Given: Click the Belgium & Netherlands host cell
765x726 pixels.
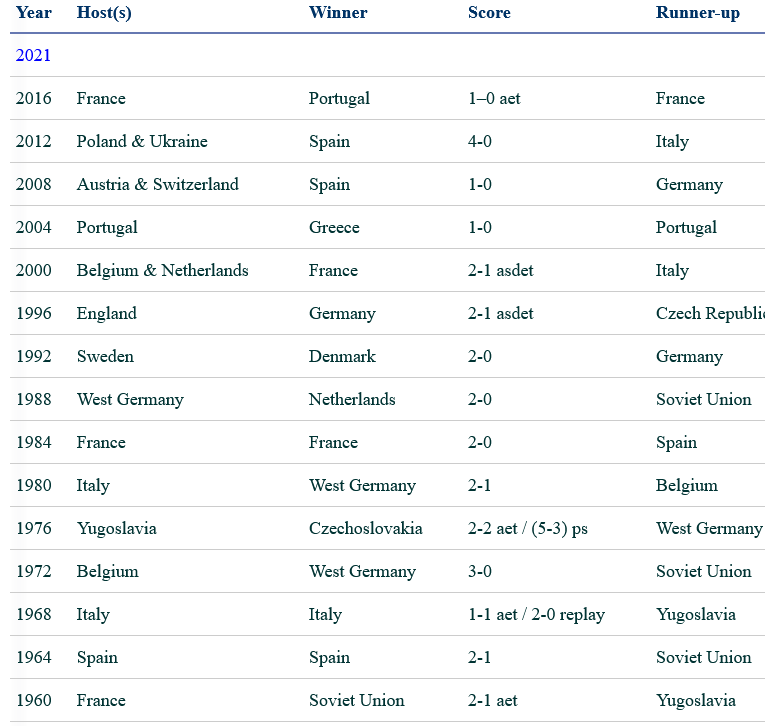Looking at the screenshot, I should coord(163,271).
